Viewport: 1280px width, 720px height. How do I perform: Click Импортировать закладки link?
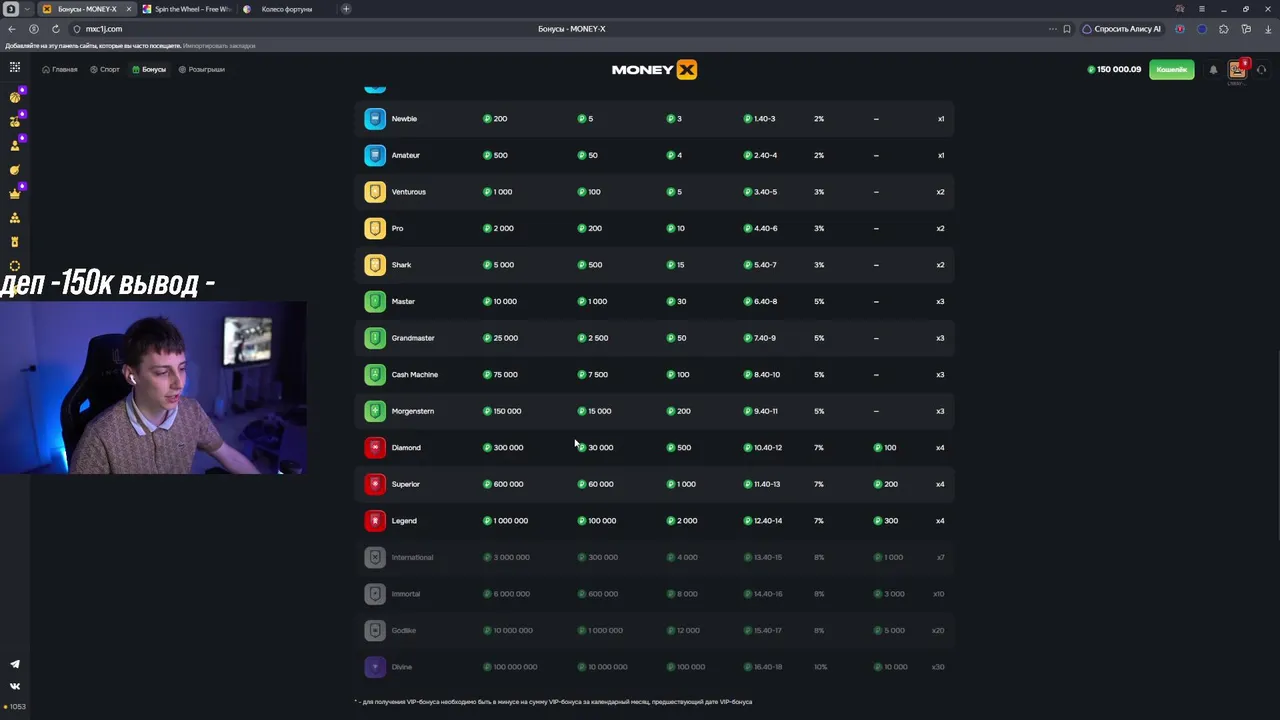click(219, 46)
